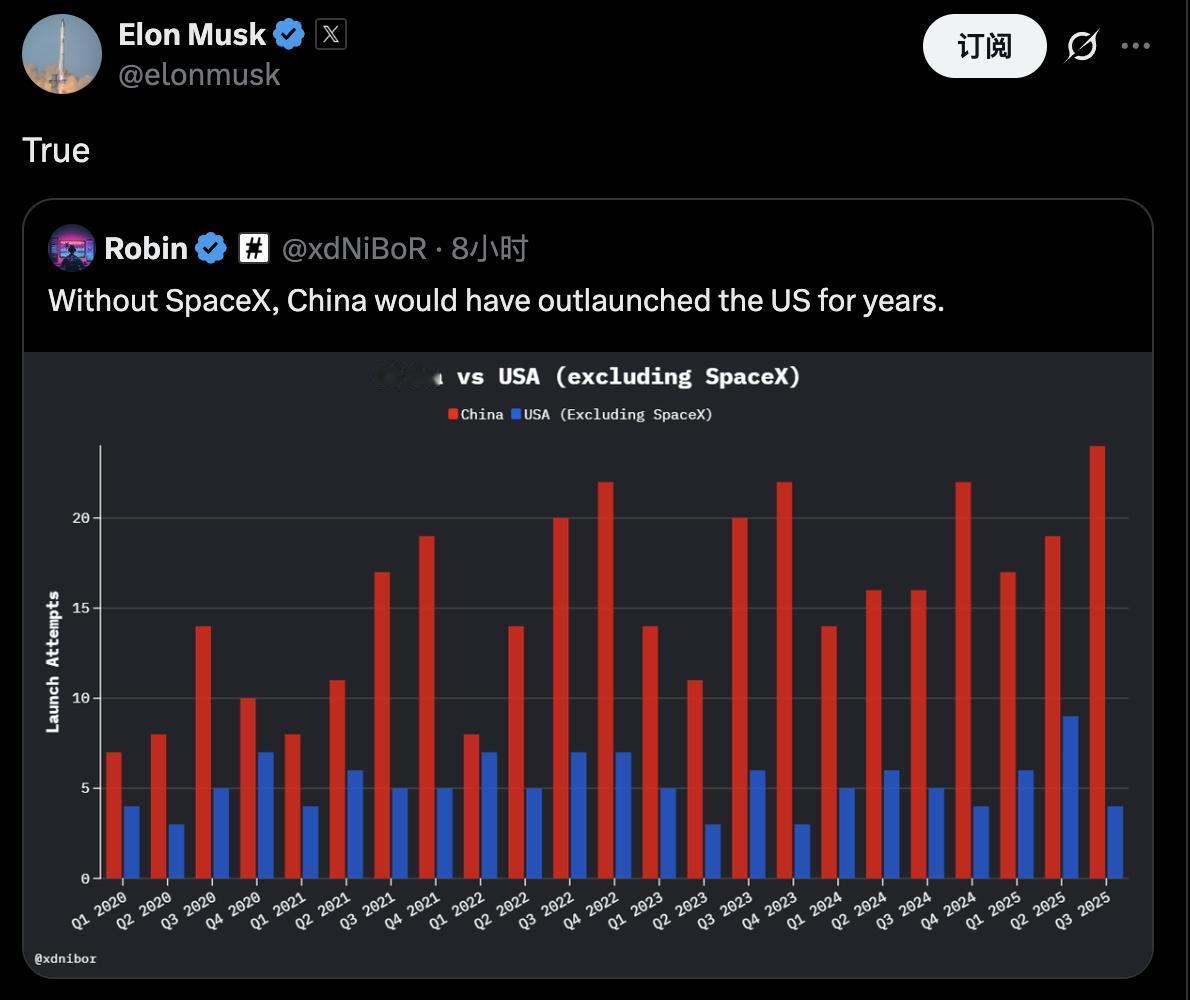Click Robin's display name in quoted post

click(x=146, y=248)
